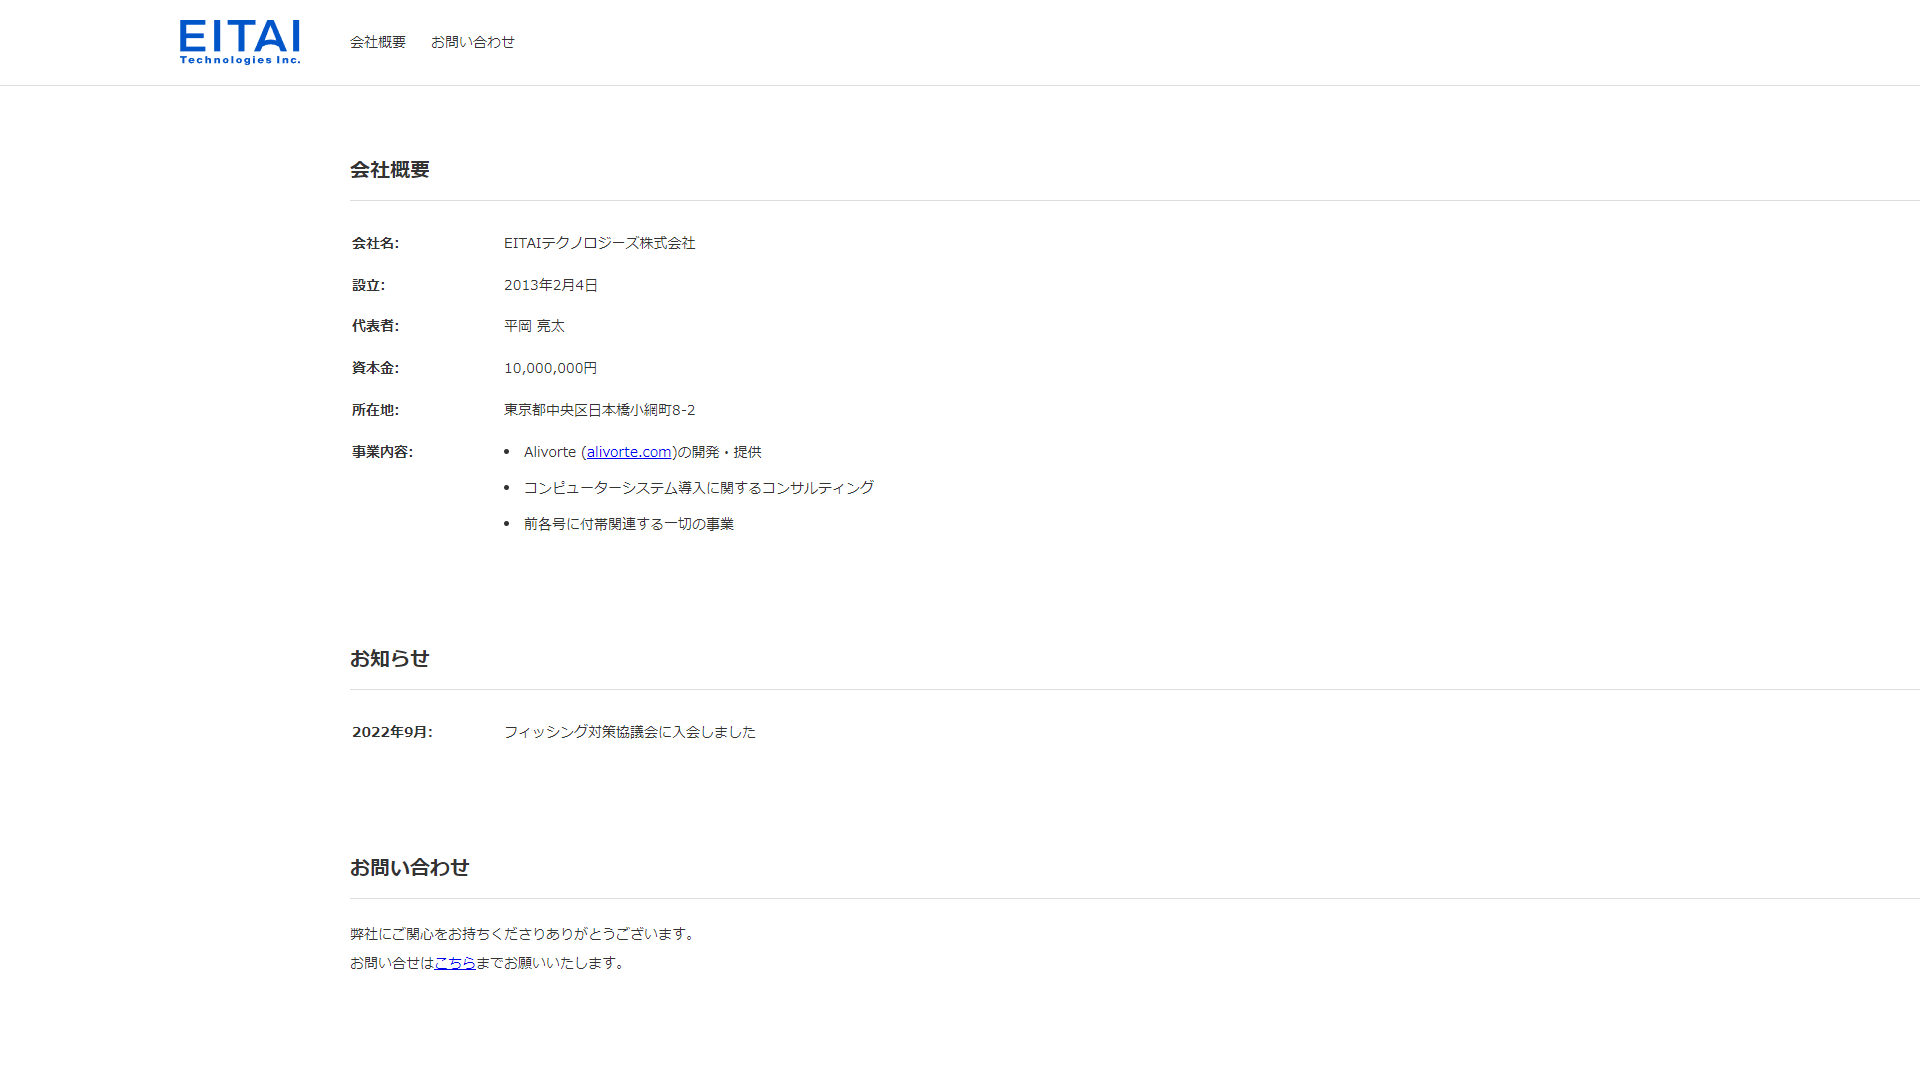Click the capital amount 10,000,000円
This screenshot has height=1080, width=1920.
[550, 368]
